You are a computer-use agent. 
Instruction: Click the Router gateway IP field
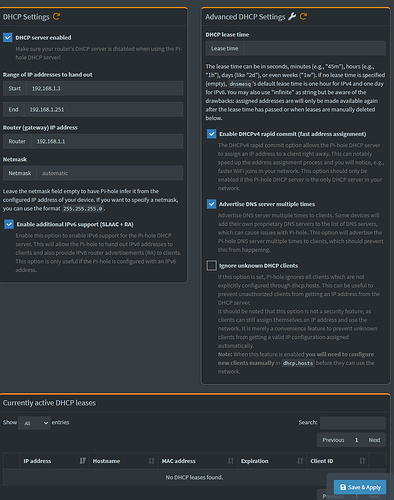point(107,141)
